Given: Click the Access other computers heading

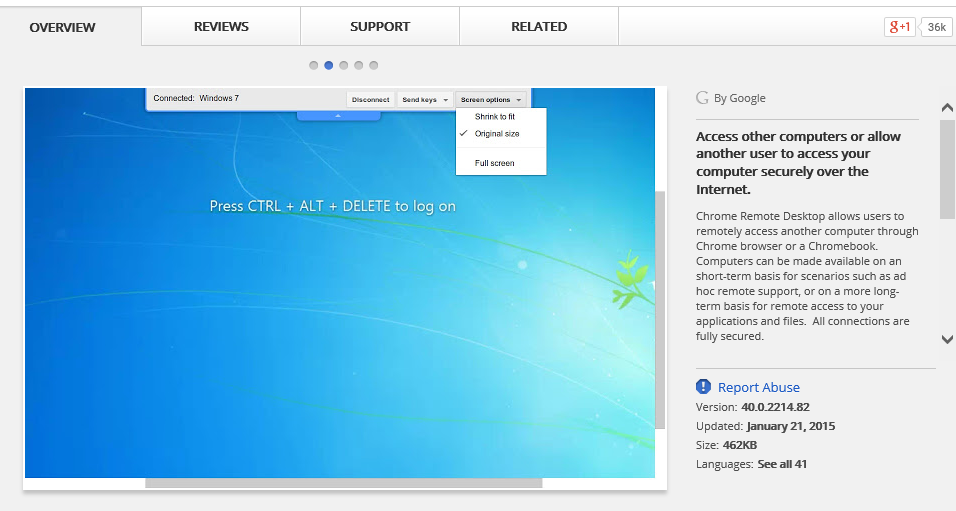Looking at the screenshot, I should pos(798,163).
